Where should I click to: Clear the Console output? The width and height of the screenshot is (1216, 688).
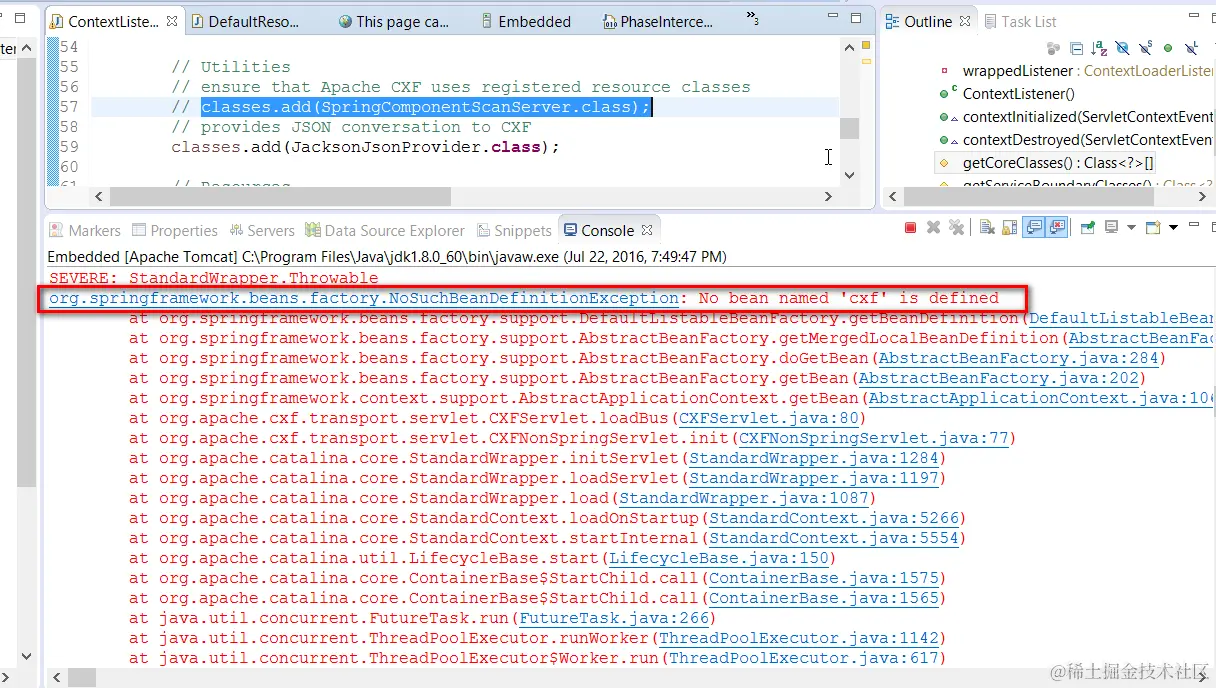987,228
